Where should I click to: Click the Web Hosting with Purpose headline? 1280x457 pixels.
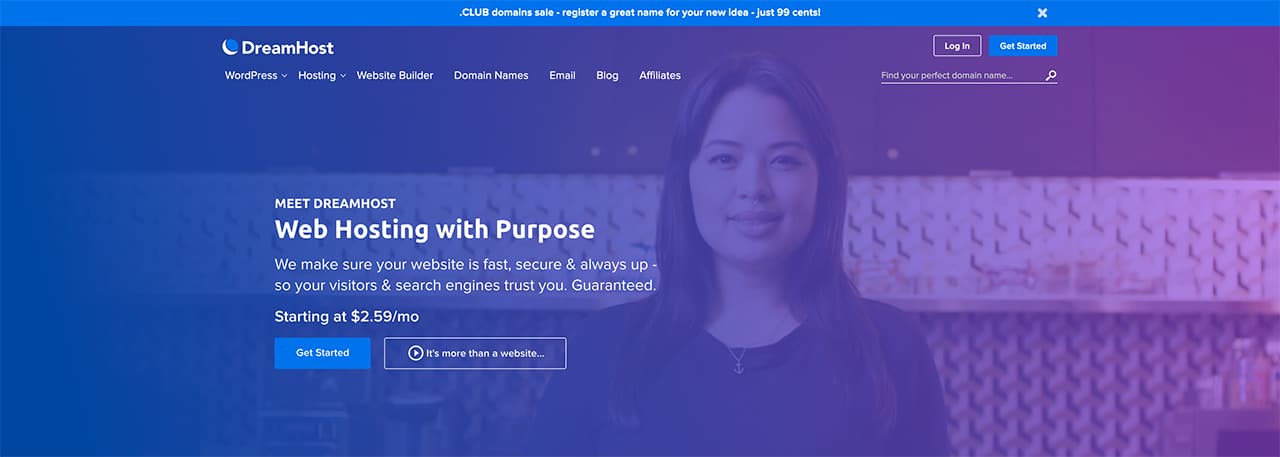434,229
